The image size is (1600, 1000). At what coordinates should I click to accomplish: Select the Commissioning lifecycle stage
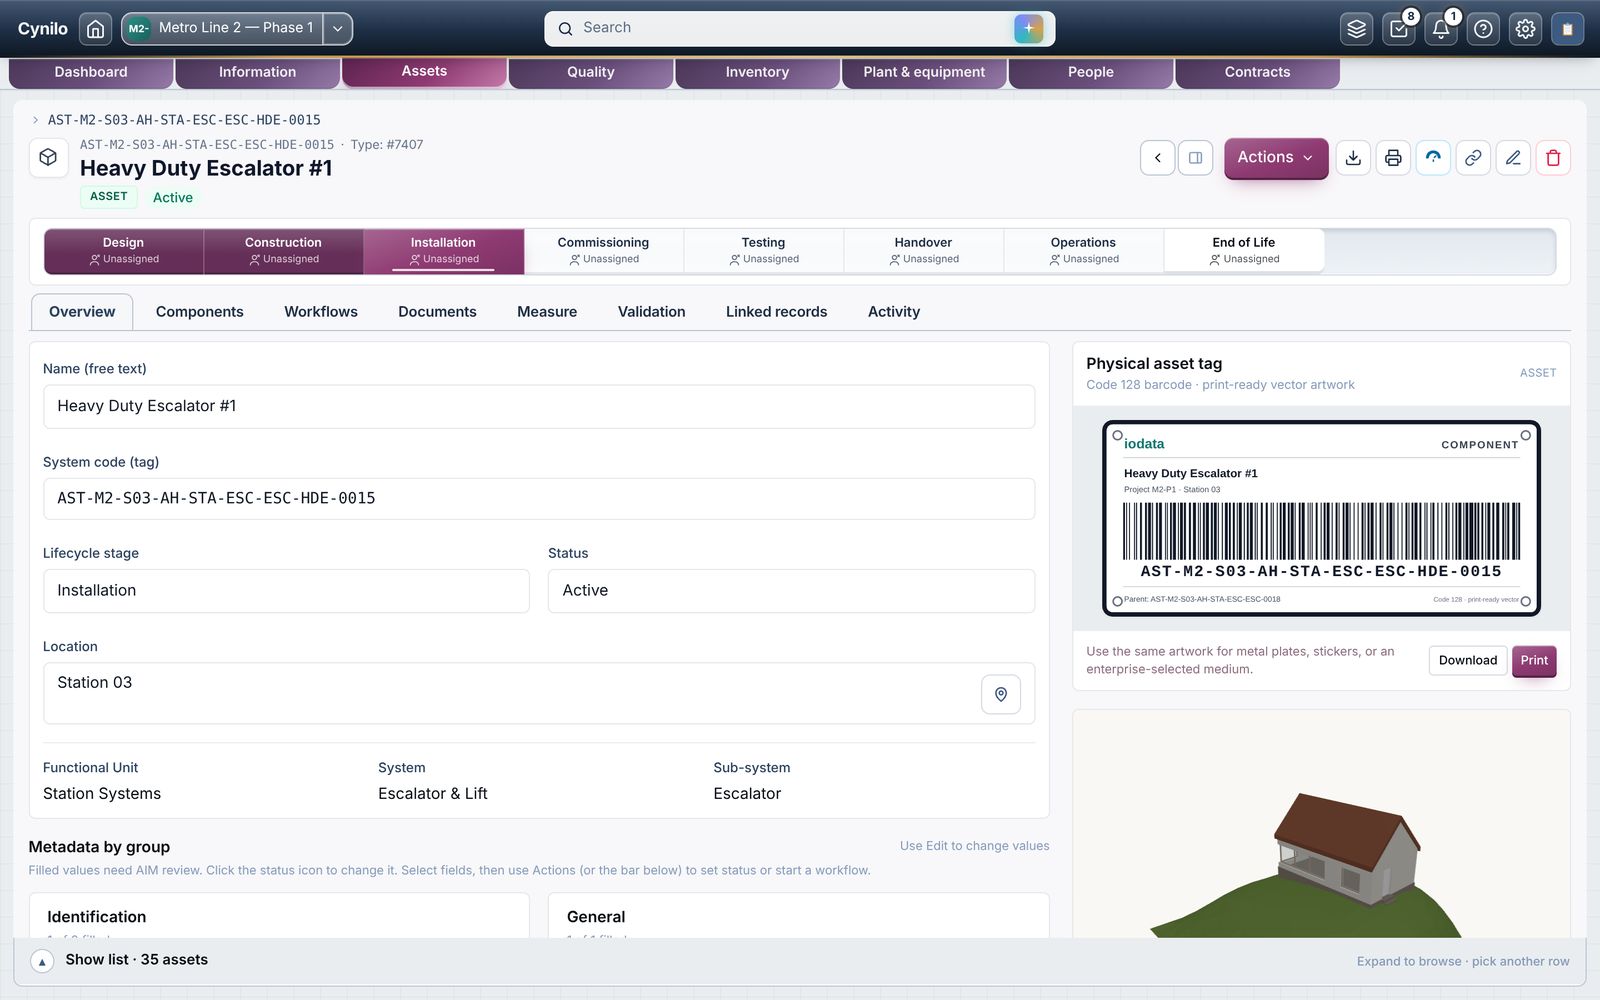604,251
